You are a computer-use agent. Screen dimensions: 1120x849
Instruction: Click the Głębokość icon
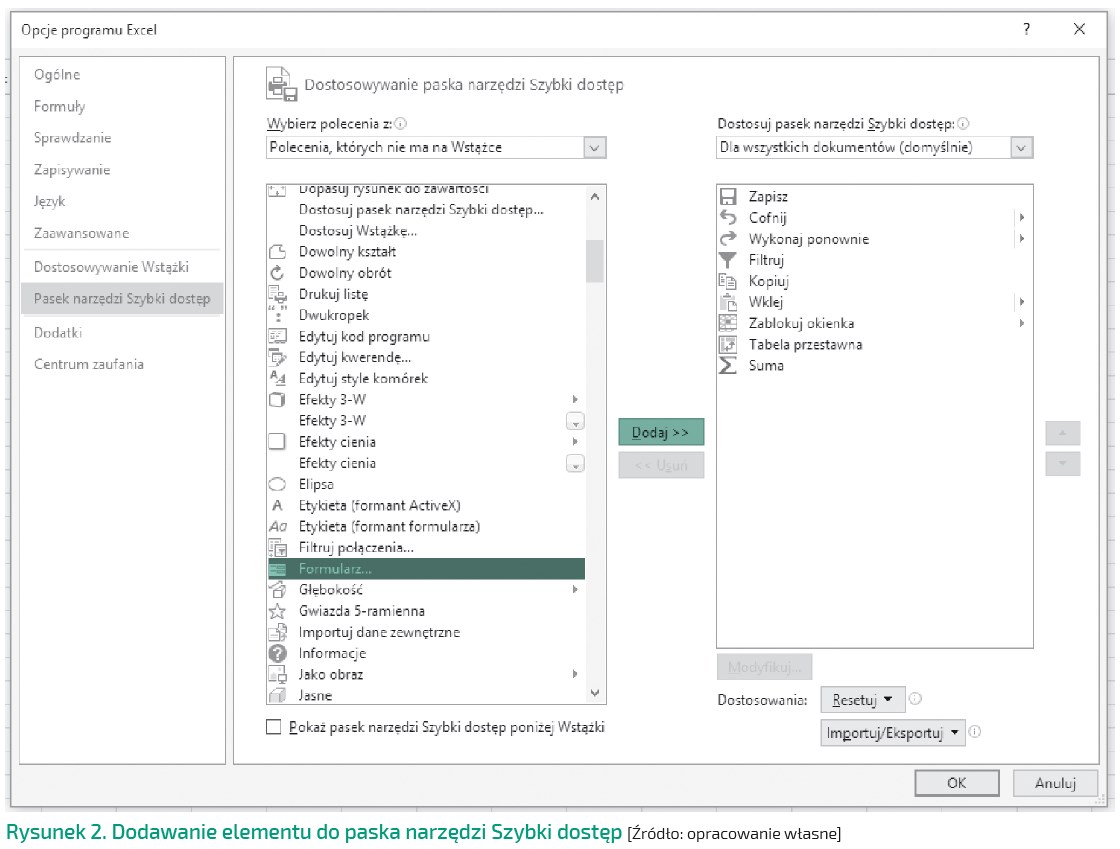tap(277, 590)
